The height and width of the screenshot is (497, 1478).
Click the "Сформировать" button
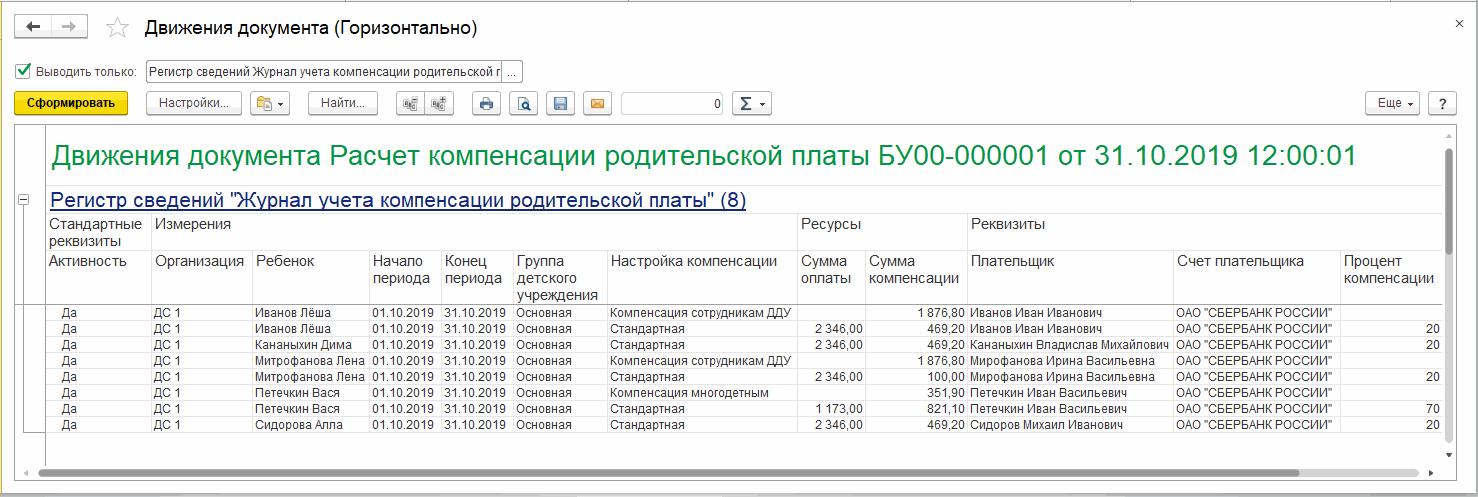[x=71, y=103]
